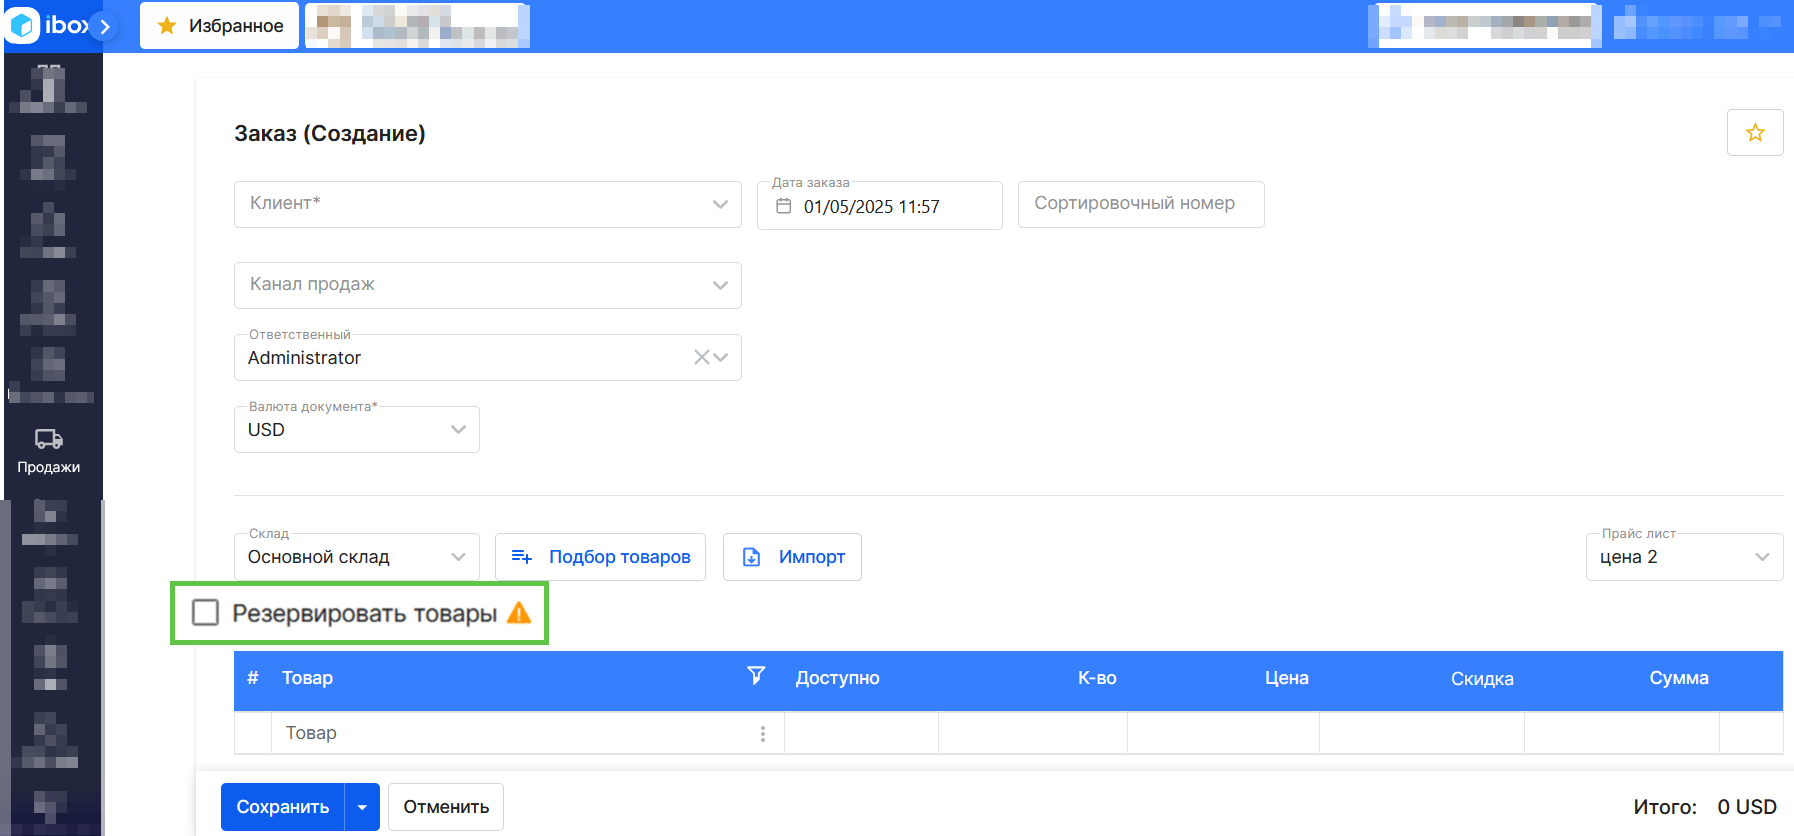This screenshot has height=836, width=1794.
Task: Open the Валюта документа USD dropdown
Action: pos(356,430)
